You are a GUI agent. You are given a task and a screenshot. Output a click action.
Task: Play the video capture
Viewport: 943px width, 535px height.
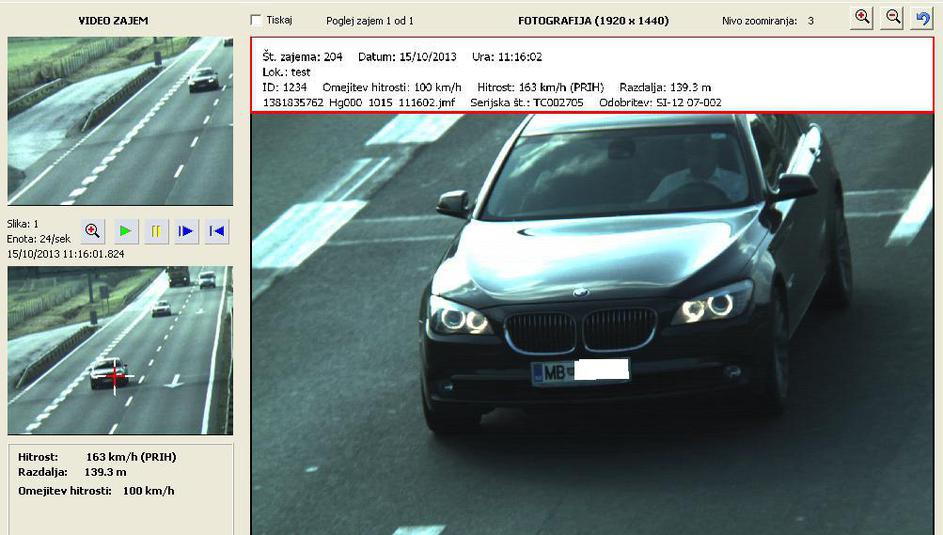point(125,231)
